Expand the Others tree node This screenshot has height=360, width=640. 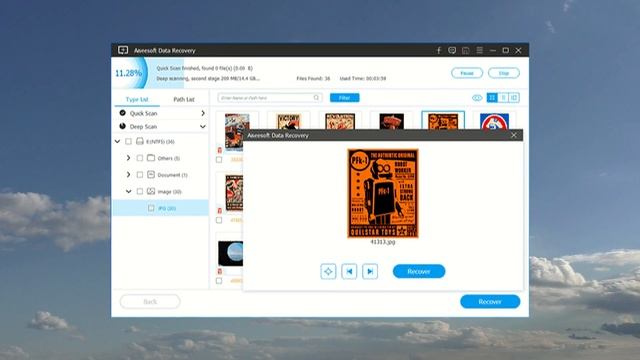[x=129, y=158]
